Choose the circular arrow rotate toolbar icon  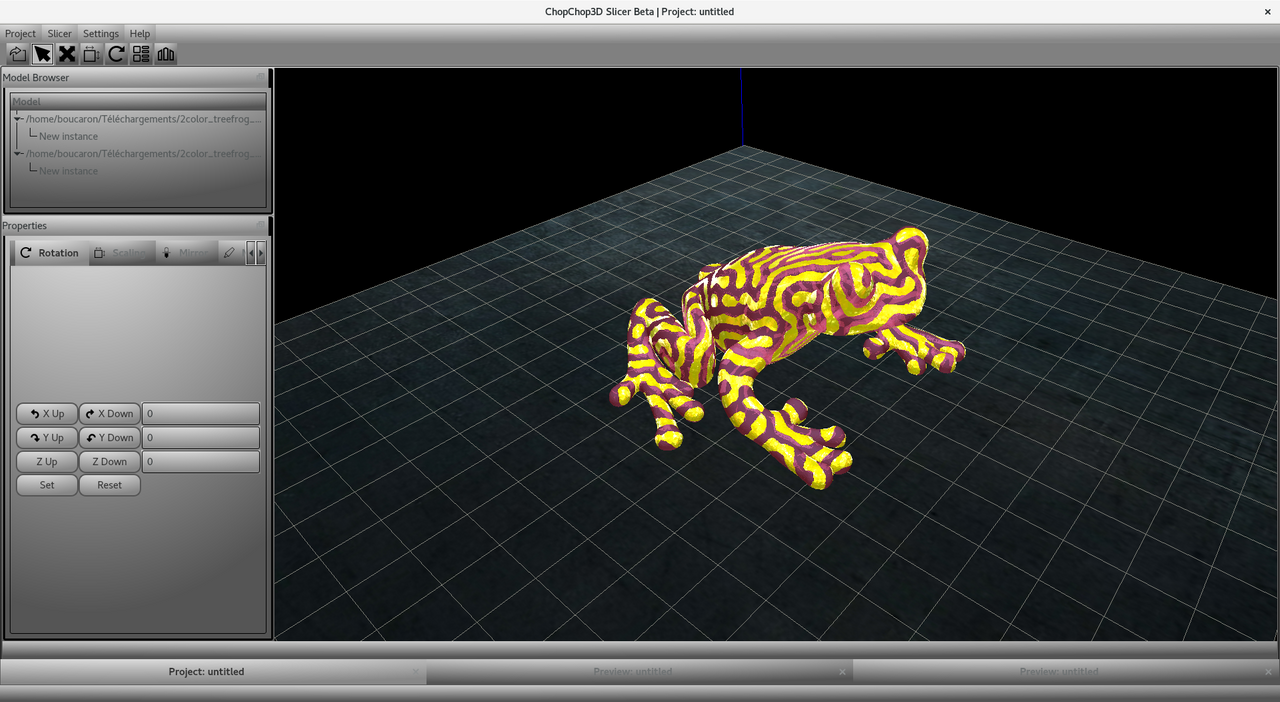pyautogui.click(x=116, y=54)
